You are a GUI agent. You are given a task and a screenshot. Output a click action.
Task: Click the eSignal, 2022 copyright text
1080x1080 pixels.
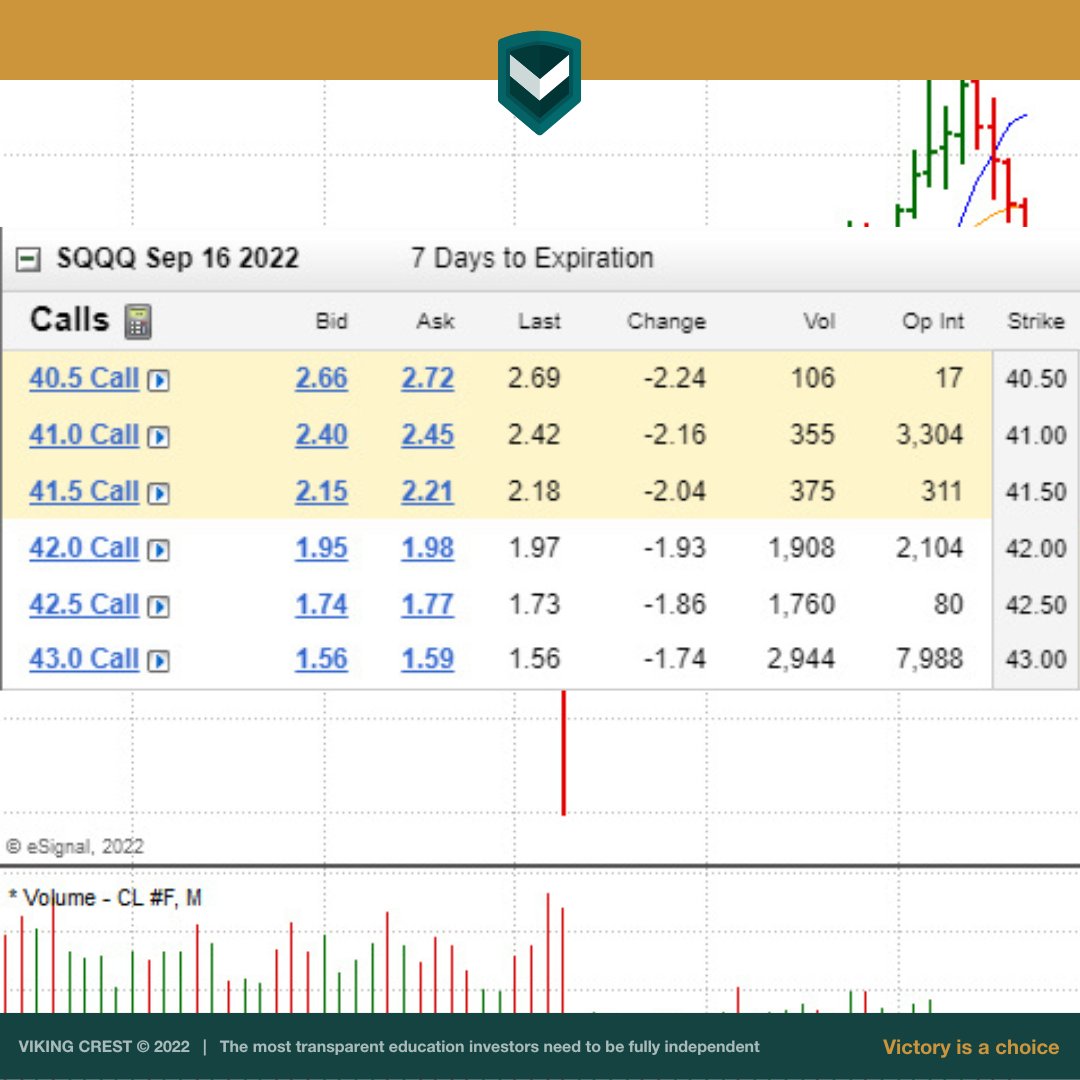click(74, 846)
